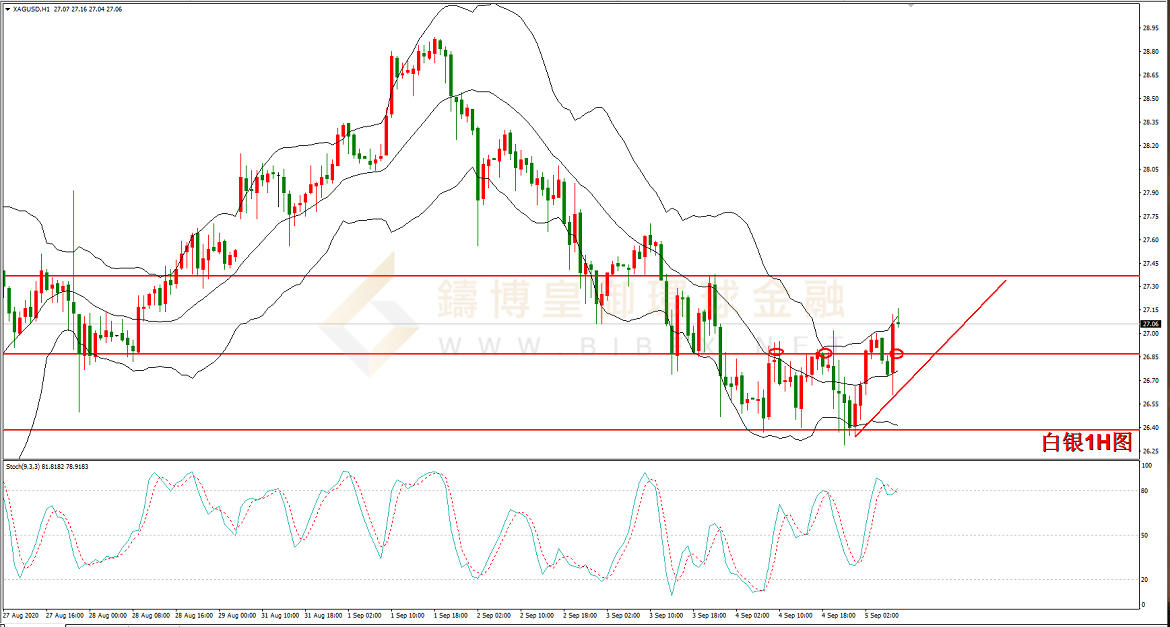The width and height of the screenshot is (1170, 627).
Task: Click the 28.95 price scale label
Action: point(1150,28)
